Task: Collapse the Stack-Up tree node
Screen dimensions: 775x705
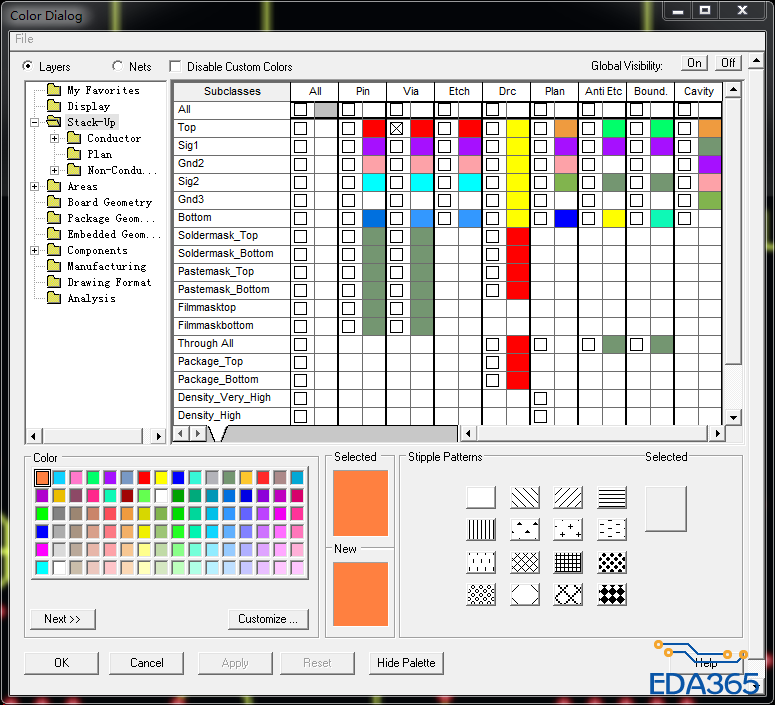Action: pos(35,122)
